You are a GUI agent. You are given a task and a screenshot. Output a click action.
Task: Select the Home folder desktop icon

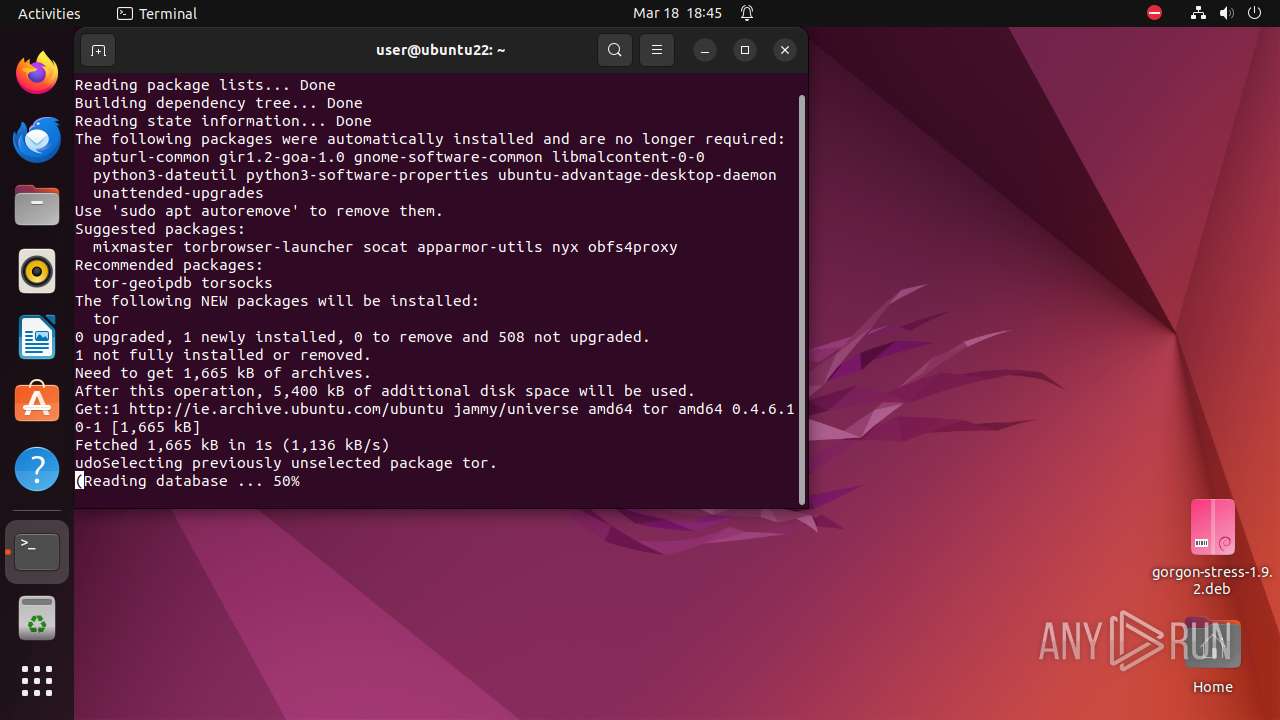point(1212,656)
